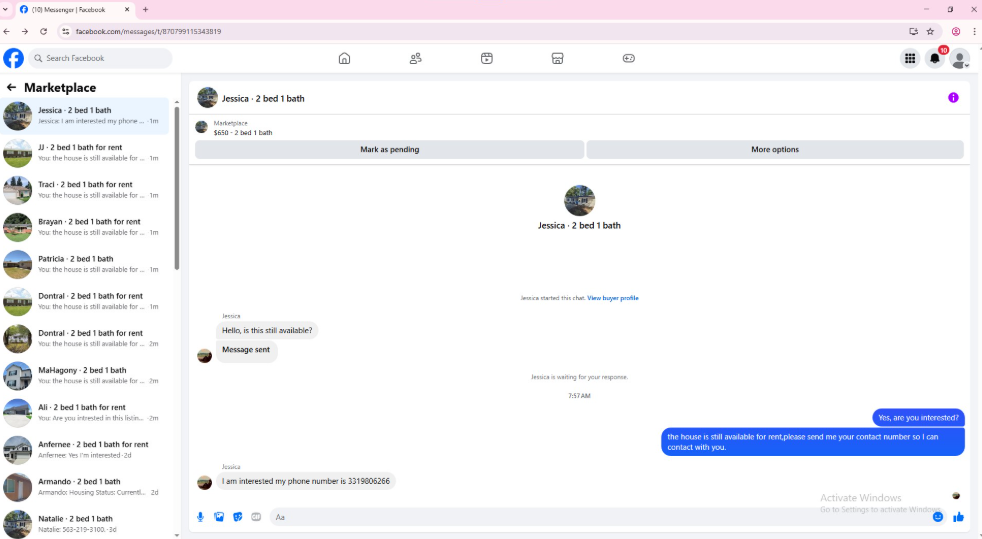Go to the Home feed icon
The image size is (982, 539).
[x=344, y=58]
